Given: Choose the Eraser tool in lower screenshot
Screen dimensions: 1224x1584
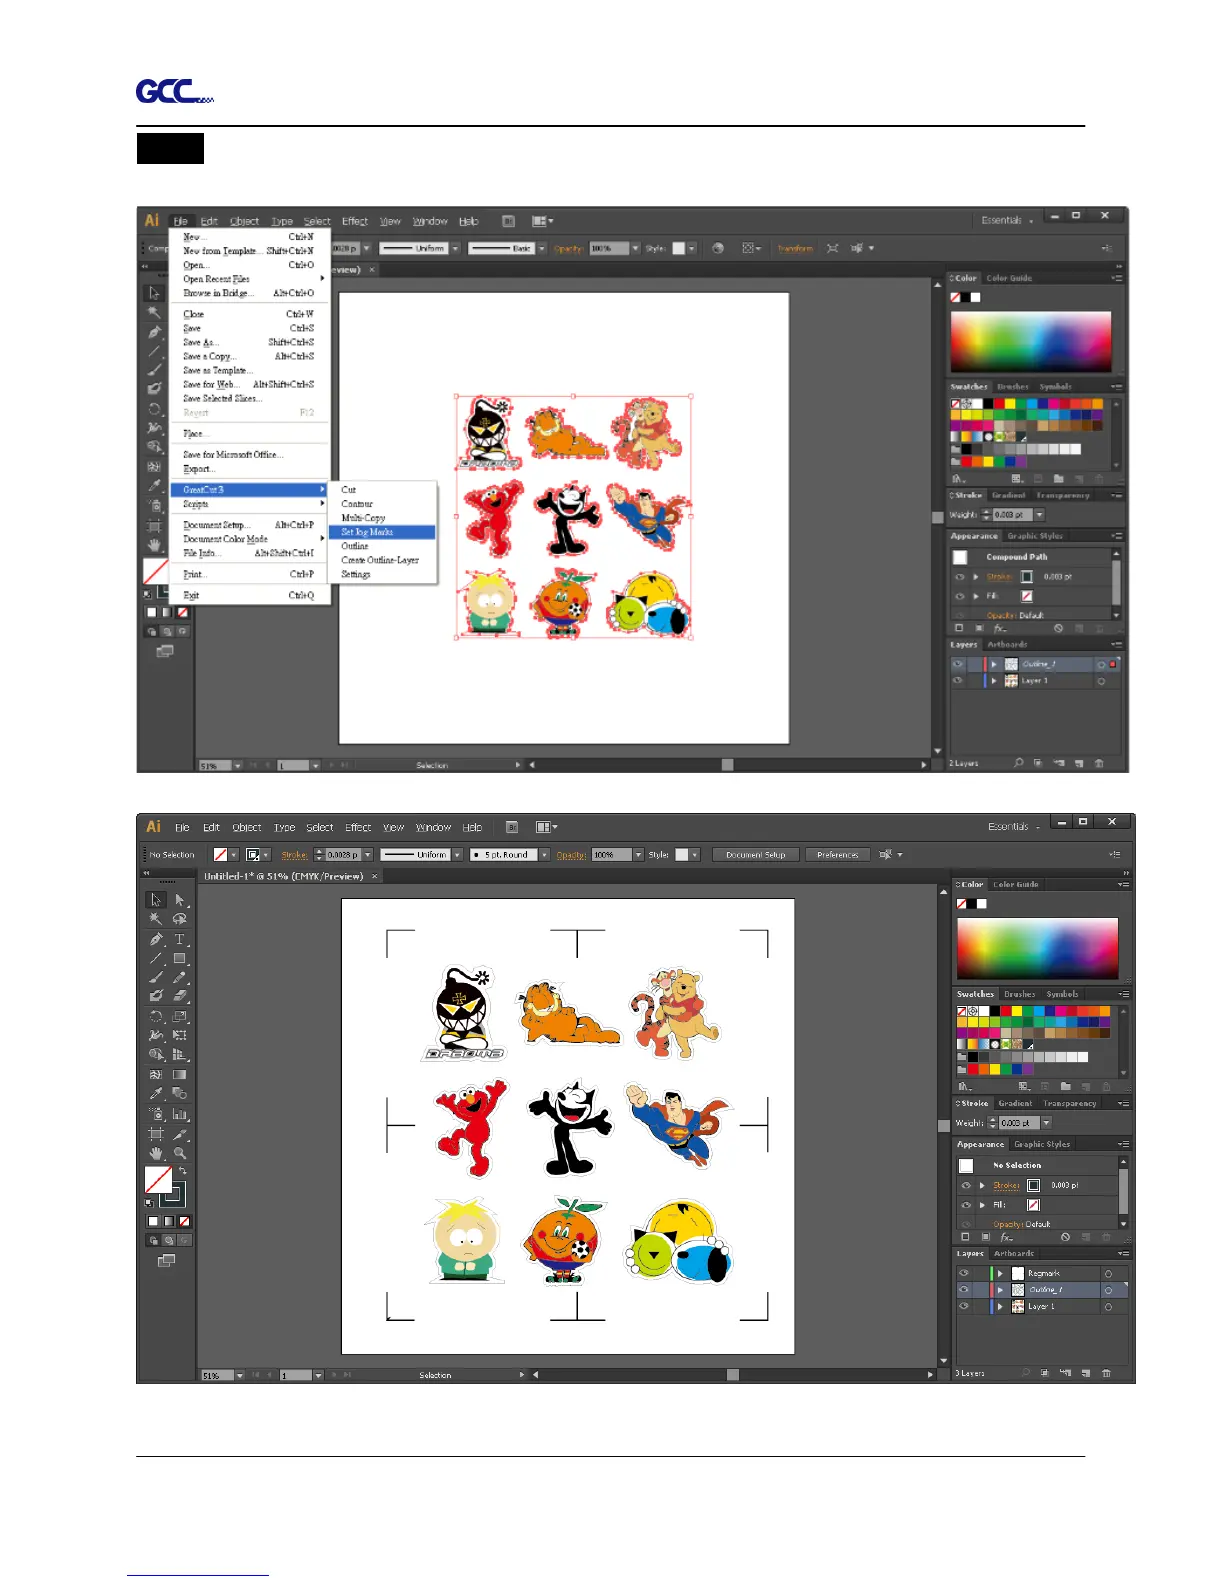Looking at the screenshot, I should (180, 996).
